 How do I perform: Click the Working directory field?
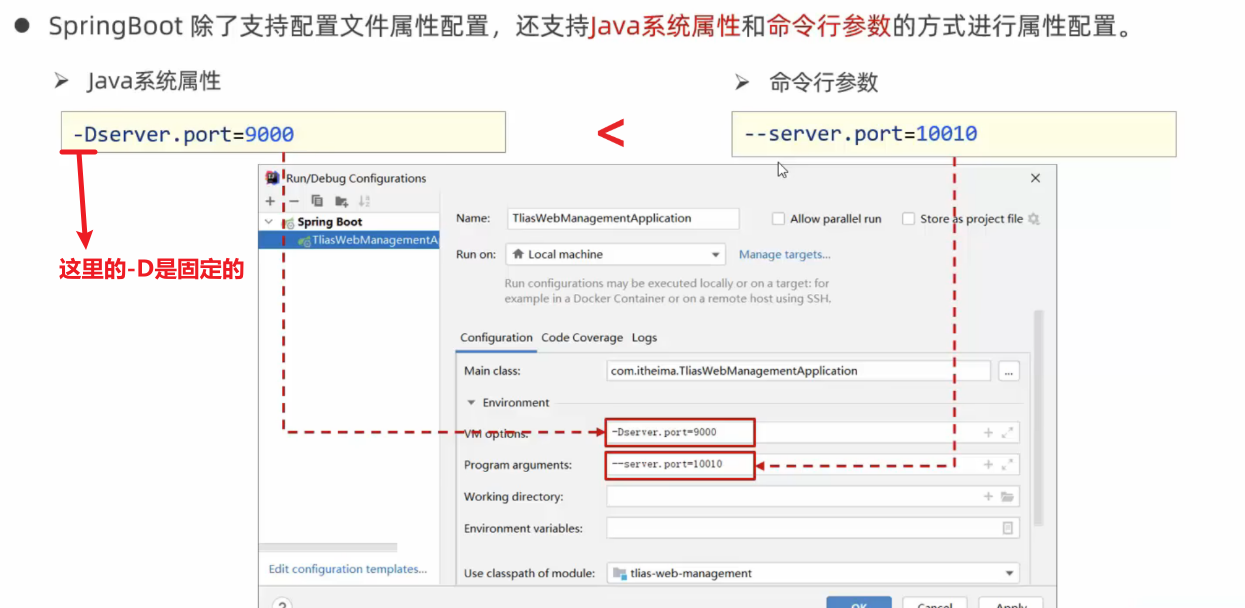click(811, 497)
